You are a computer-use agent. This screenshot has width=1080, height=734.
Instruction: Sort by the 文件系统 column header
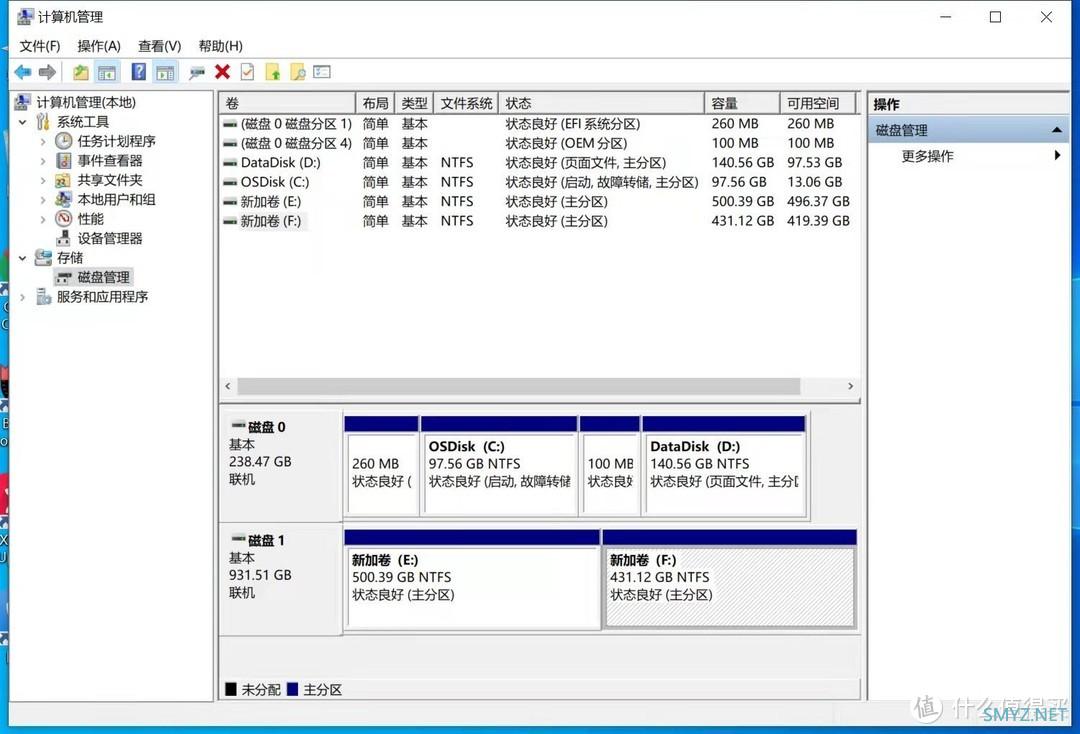(466, 103)
